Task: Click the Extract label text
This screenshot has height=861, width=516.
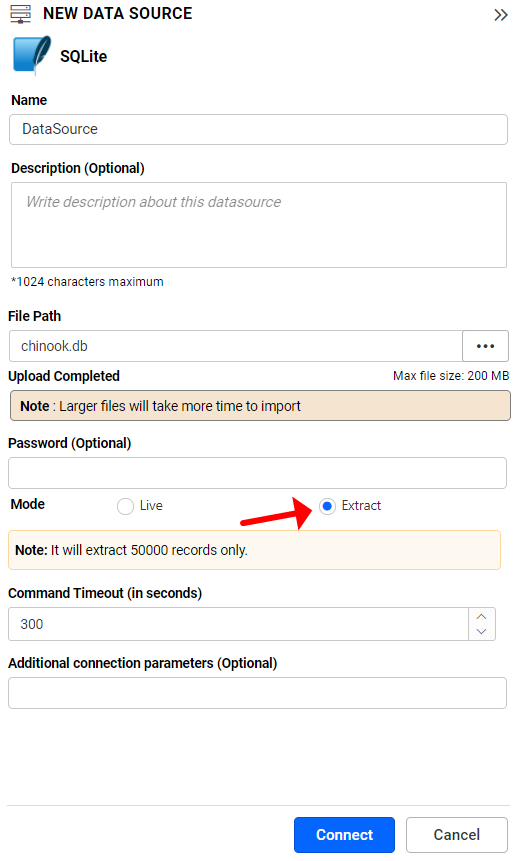Action: [361, 506]
